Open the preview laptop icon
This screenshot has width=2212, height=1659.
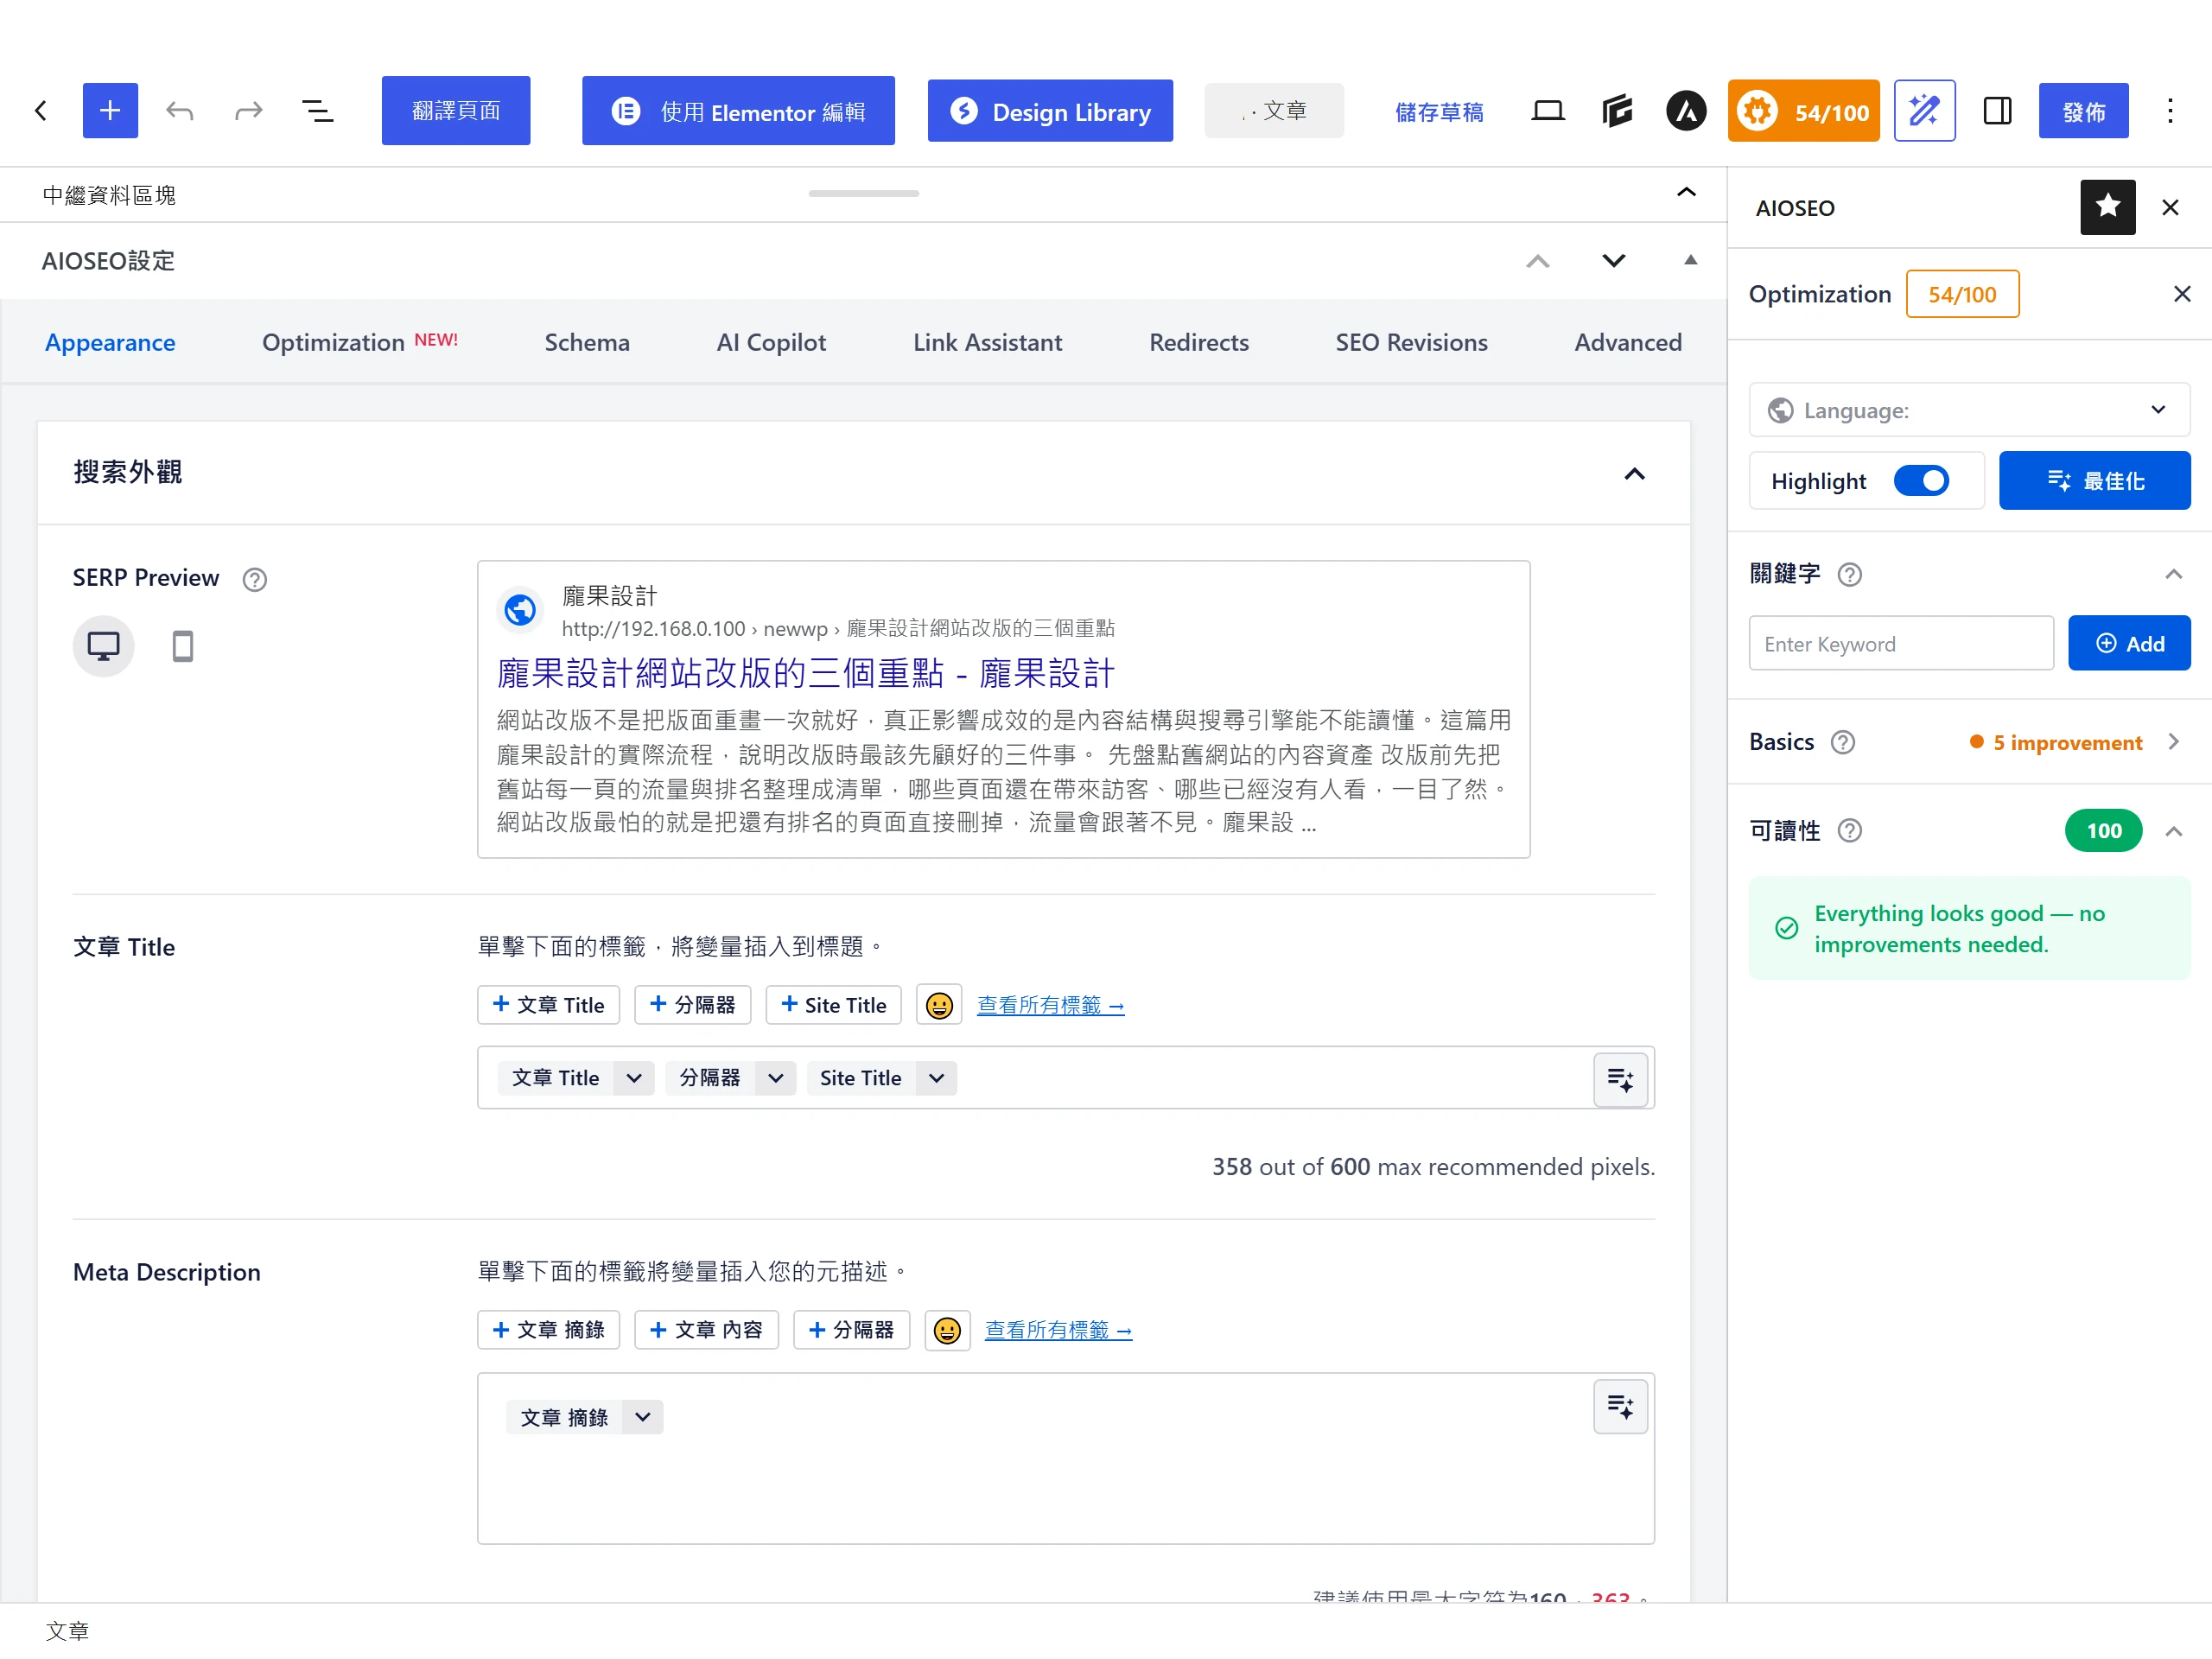point(1547,110)
